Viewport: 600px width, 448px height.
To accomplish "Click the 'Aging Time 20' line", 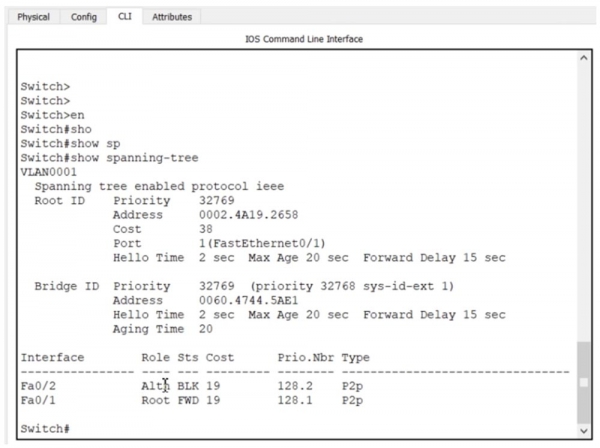I will (x=163, y=328).
